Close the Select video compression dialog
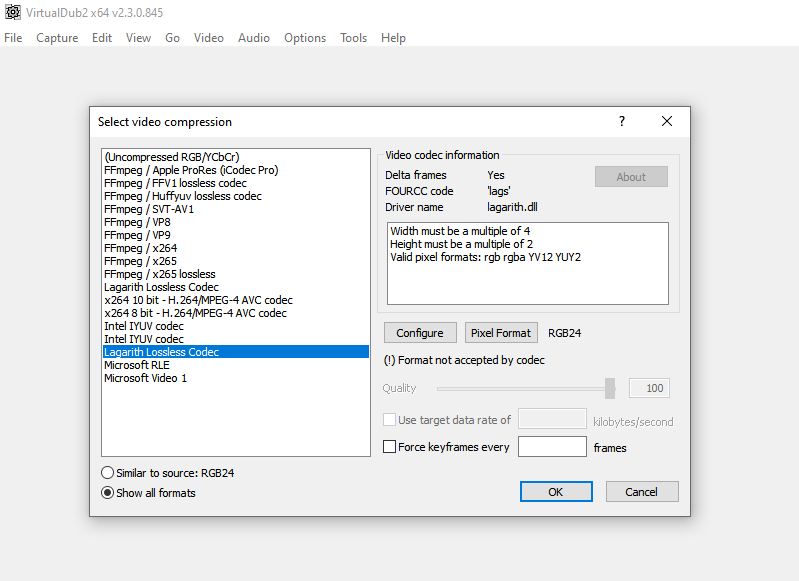The height and width of the screenshot is (581, 799). (x=667, y=121)
